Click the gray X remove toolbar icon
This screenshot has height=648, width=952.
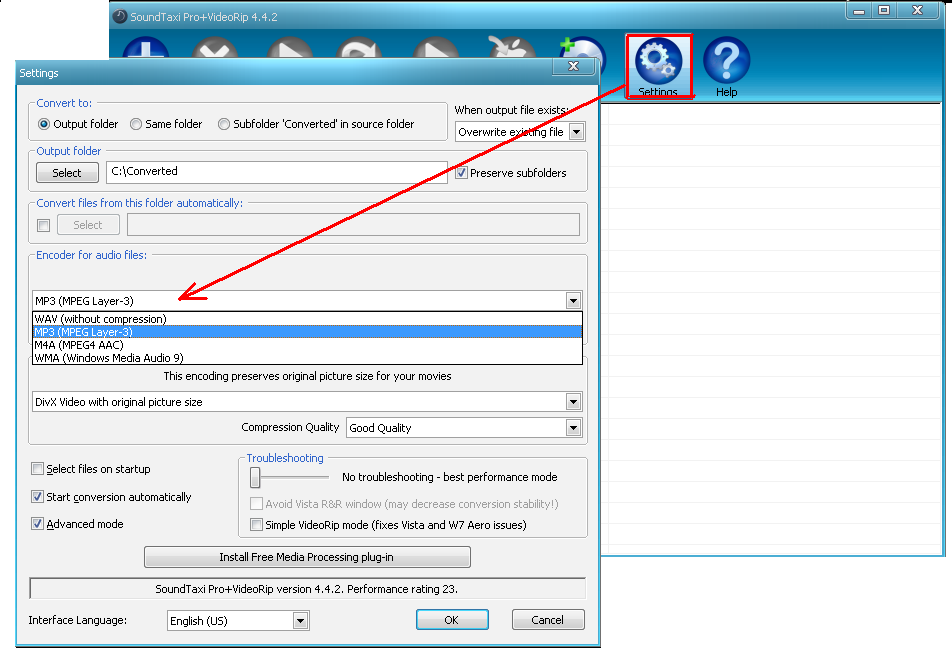tap(215, 47)
